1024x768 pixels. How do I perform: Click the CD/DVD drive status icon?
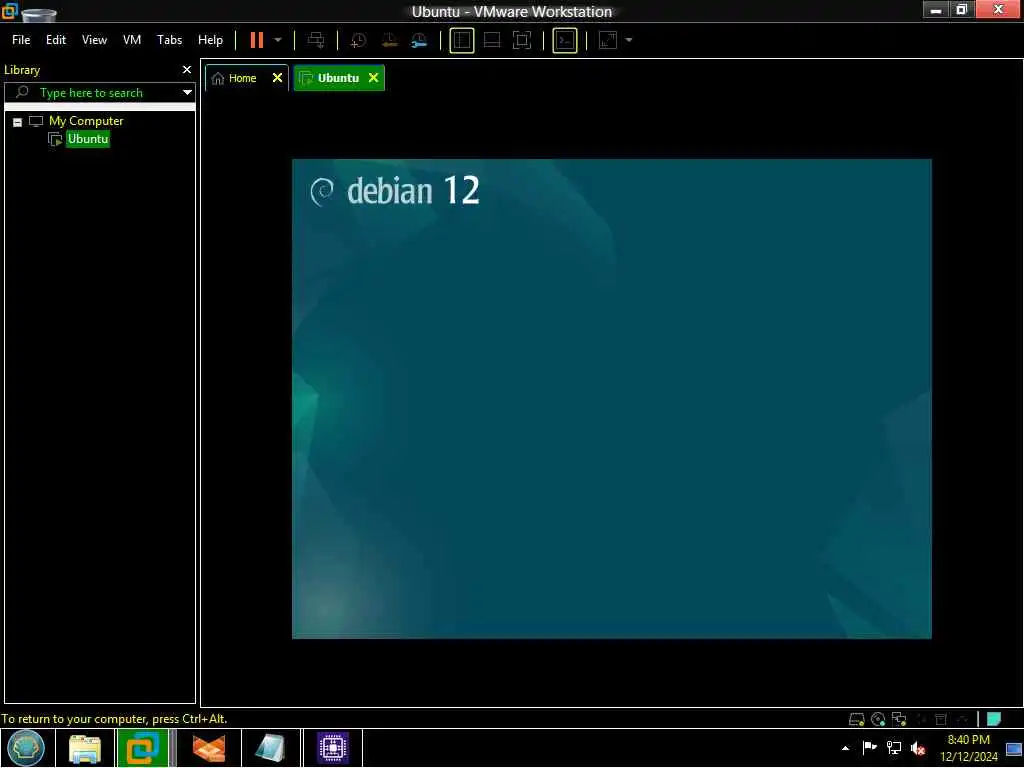coord(878,719)
